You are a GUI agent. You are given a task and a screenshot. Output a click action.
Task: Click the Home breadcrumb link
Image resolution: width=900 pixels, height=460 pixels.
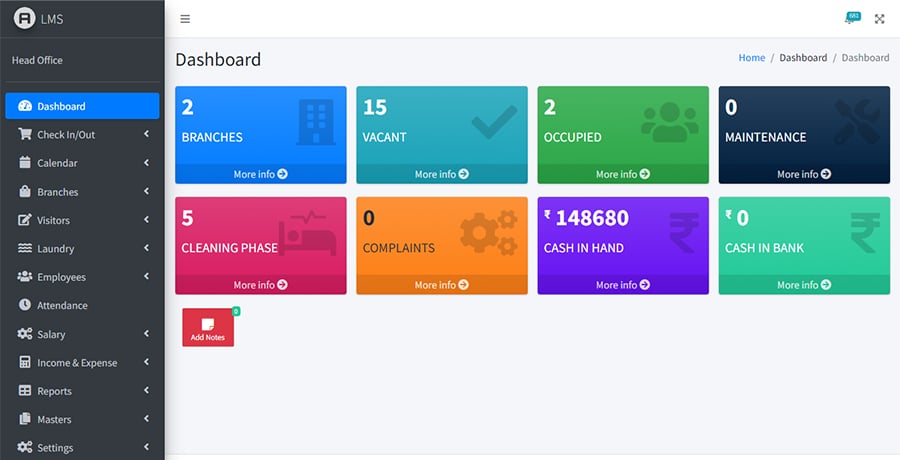(x=751, y=58)
